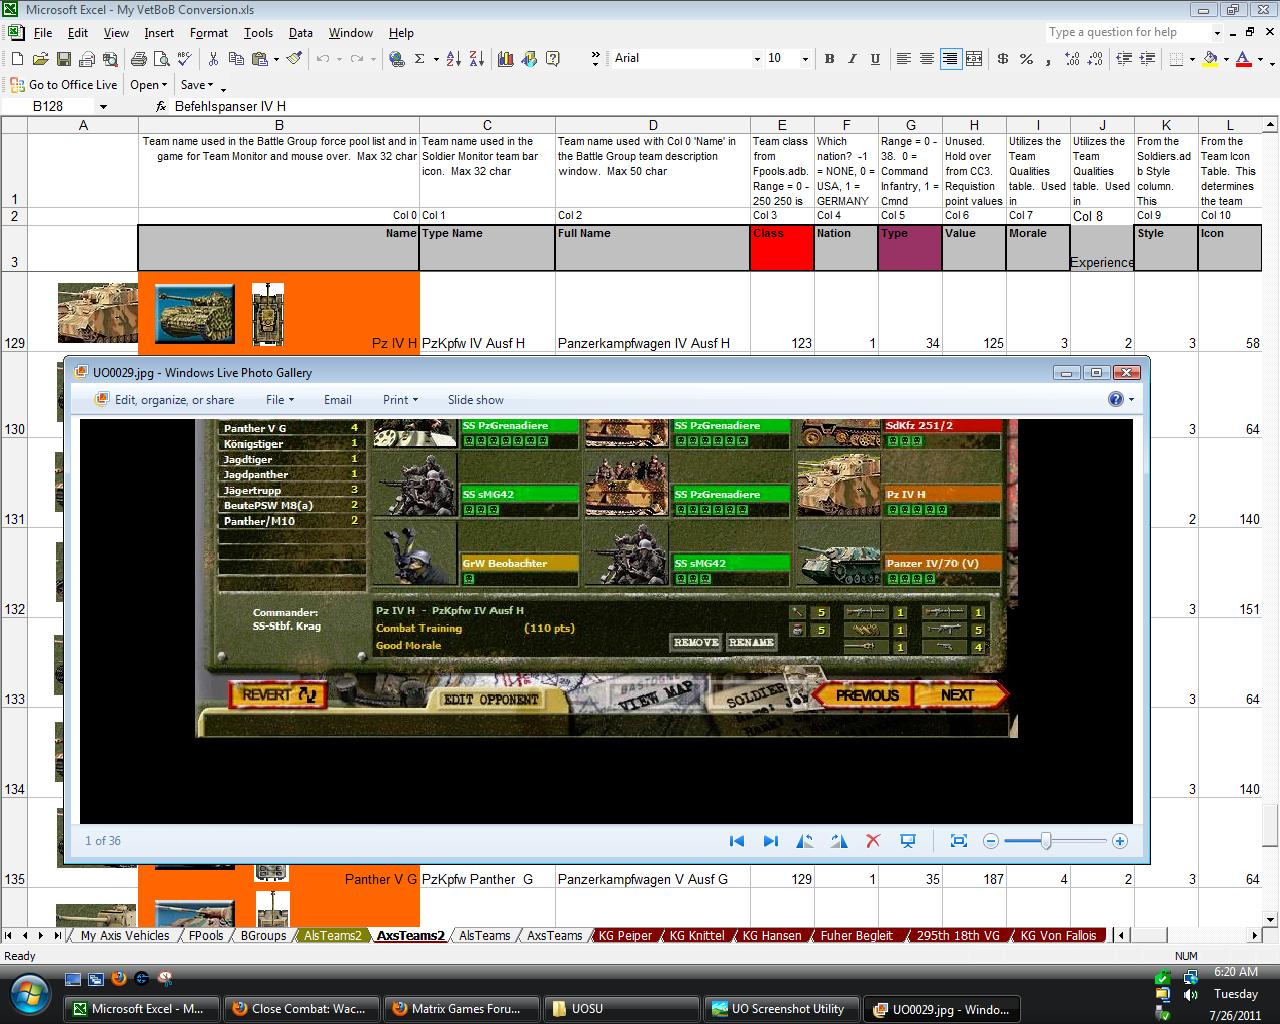Open the Print dropdown in Photo Gallery
Image resolution: width=1280 pixels, height=1024 pixels.
(400, 400)
